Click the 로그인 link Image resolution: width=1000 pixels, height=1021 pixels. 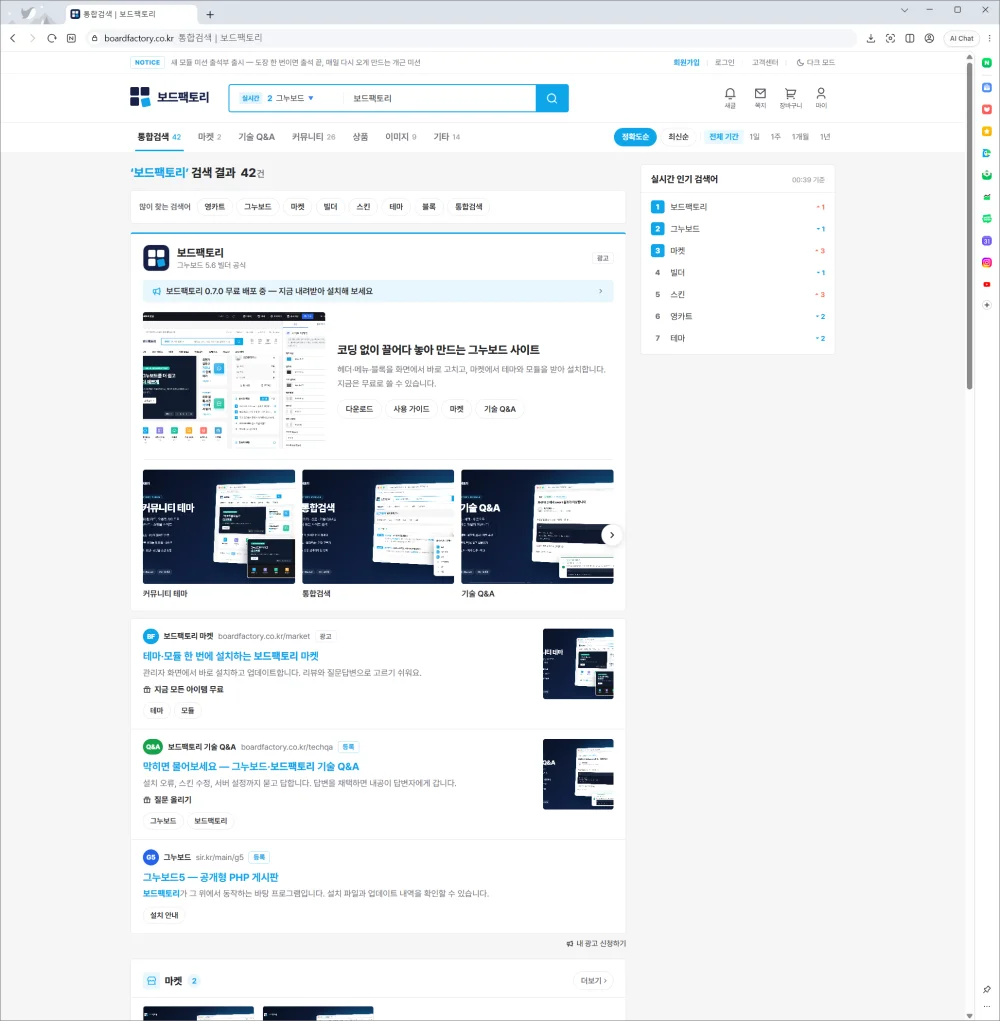(725, 63)
